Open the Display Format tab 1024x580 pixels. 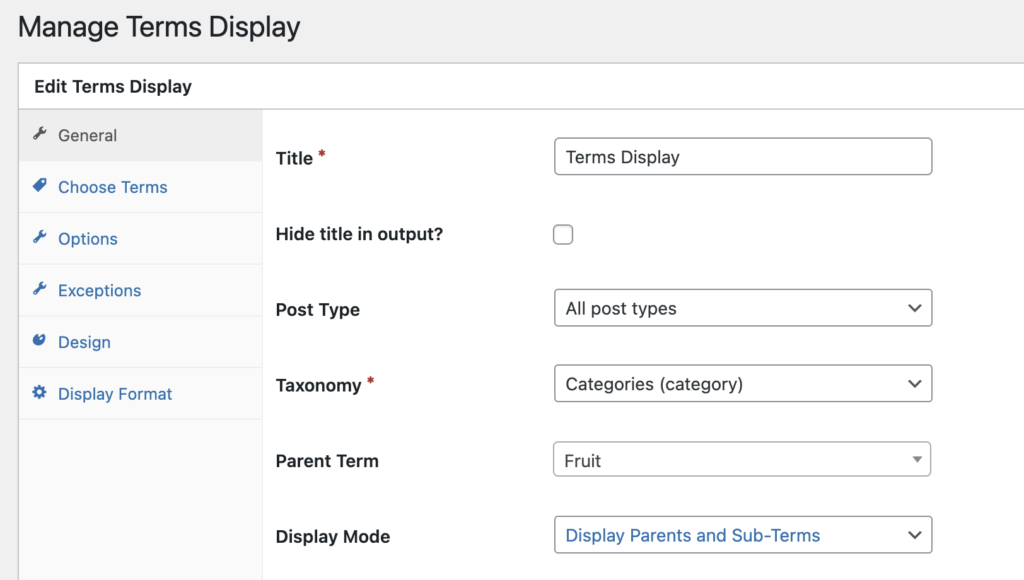tap(114, 393)
